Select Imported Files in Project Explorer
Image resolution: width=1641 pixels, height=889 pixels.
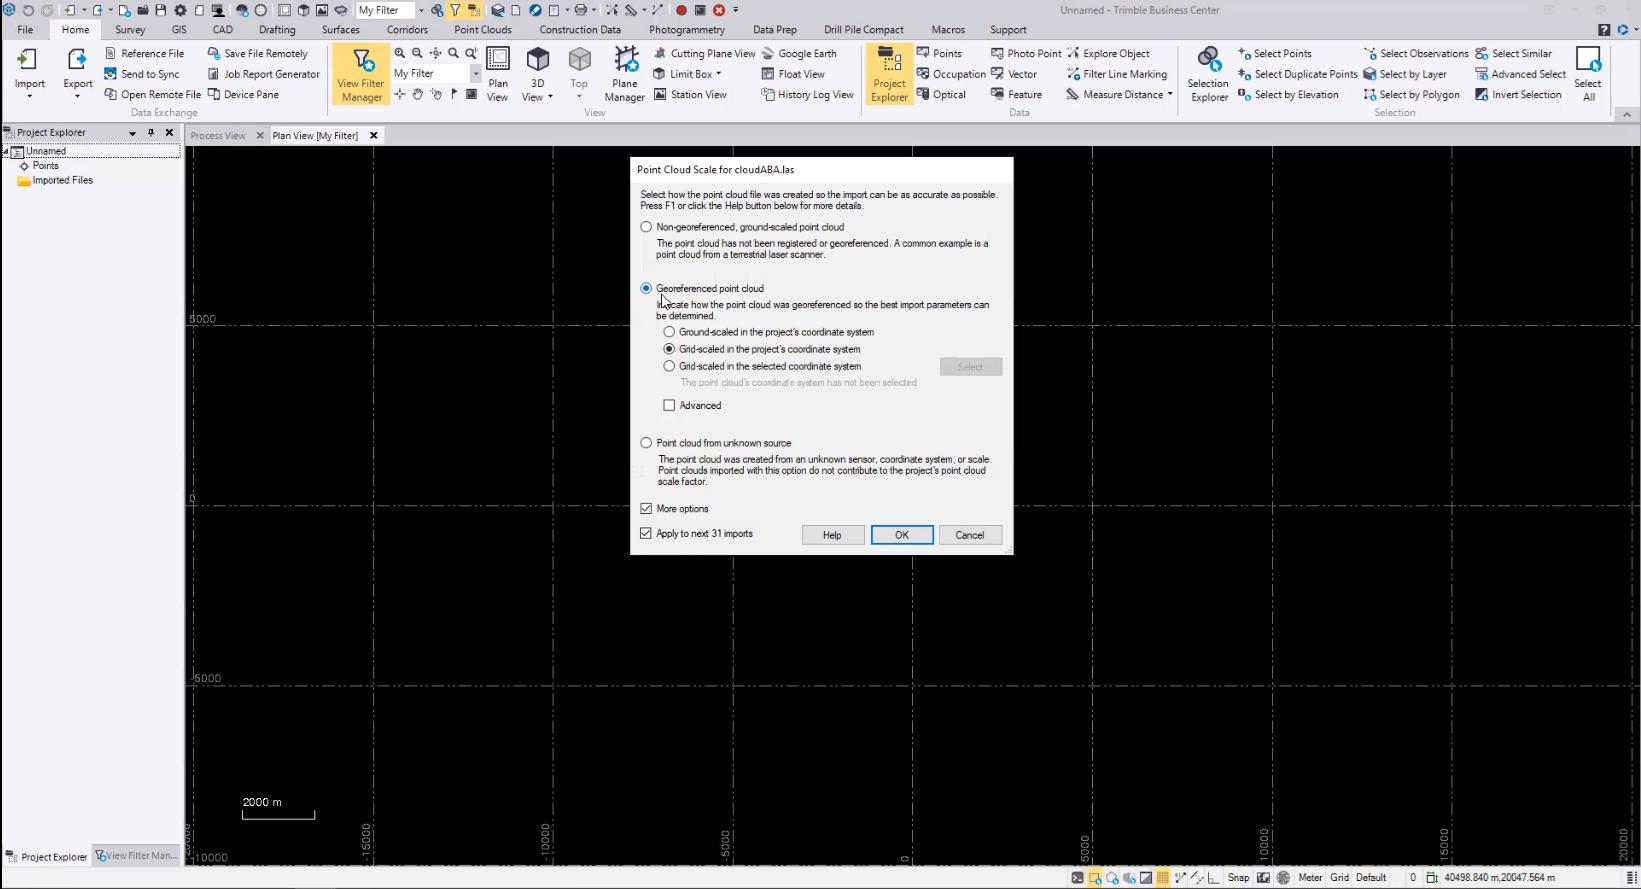62,181
